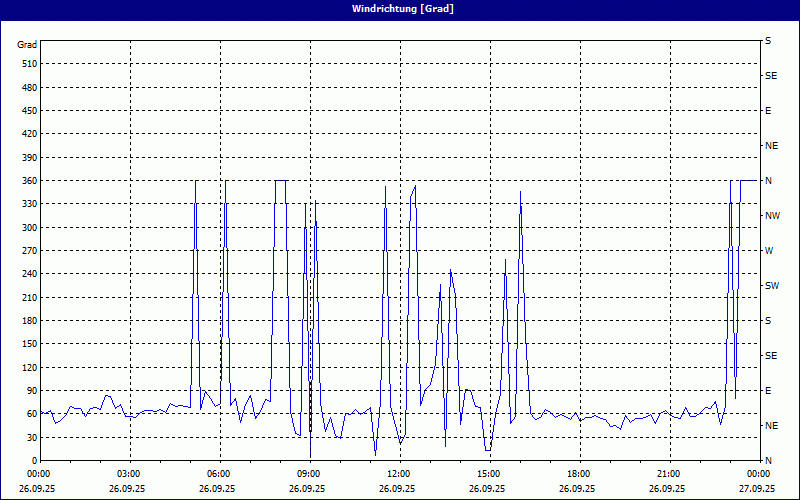Viewport: 800px width, 500px height.
Task: Click the 450 value on the y-axis
Action: pyautogui.click(x=28, y=111)
